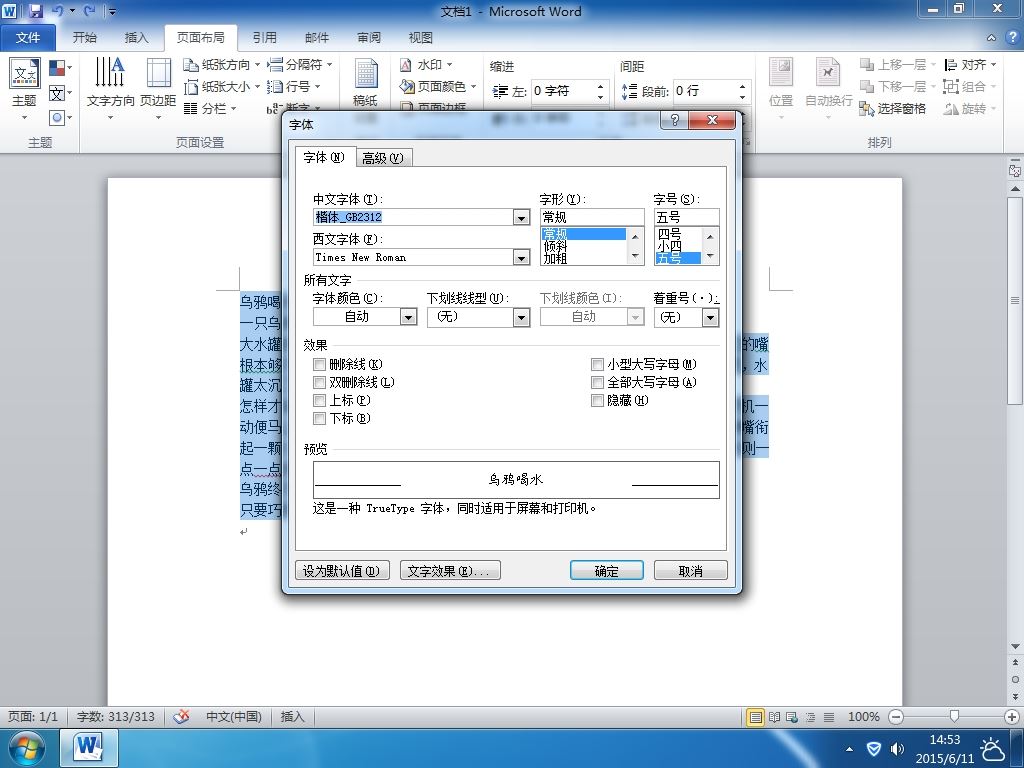The height and width of the screenshot is (768, 1024).
Task: Open Margins (页边距) menu
Action: [158, 89]
